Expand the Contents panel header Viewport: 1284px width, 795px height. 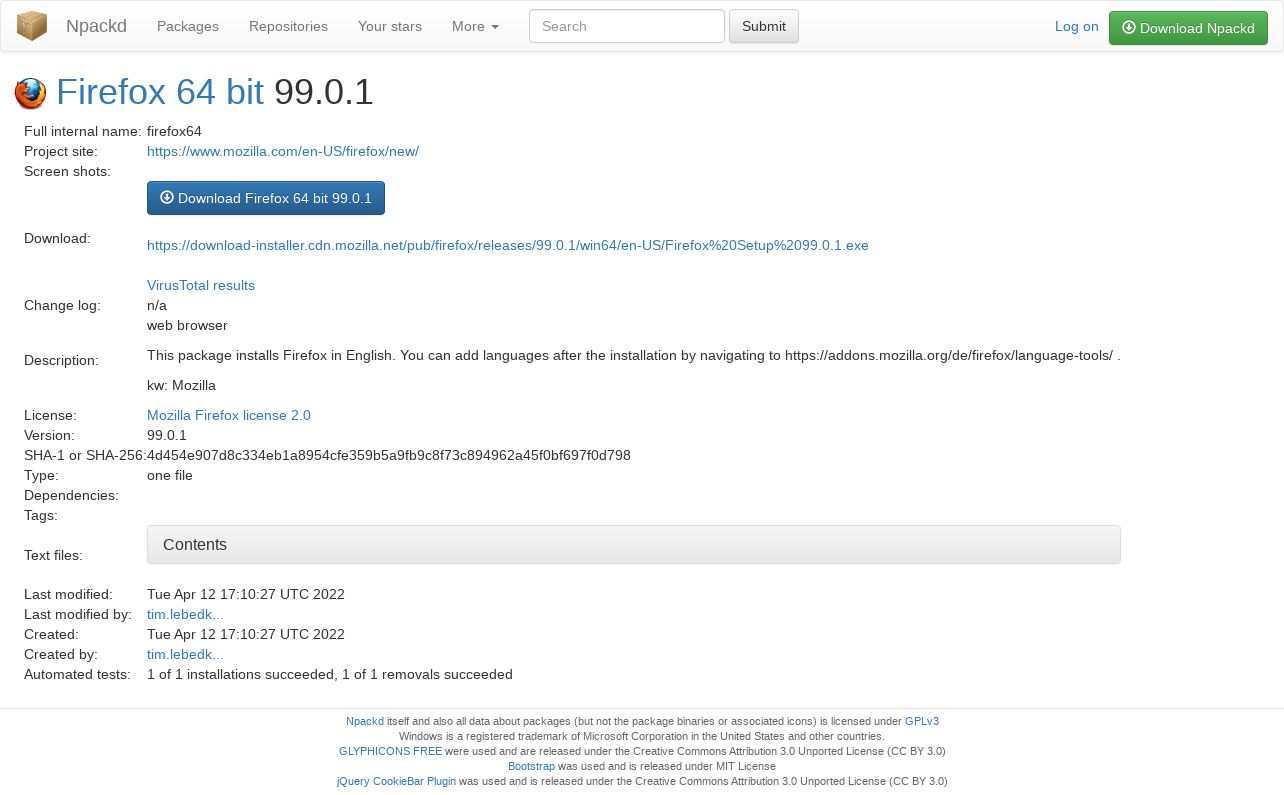tap(634, 545)
